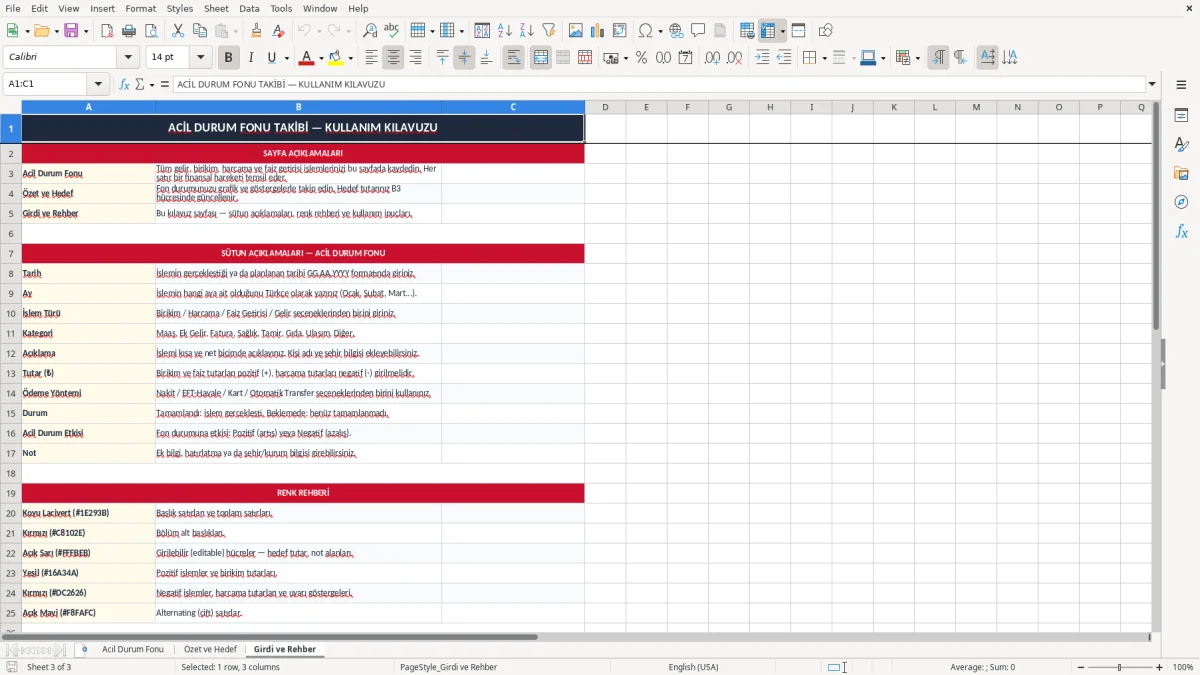Expand the Name Box dropdown

98,84
